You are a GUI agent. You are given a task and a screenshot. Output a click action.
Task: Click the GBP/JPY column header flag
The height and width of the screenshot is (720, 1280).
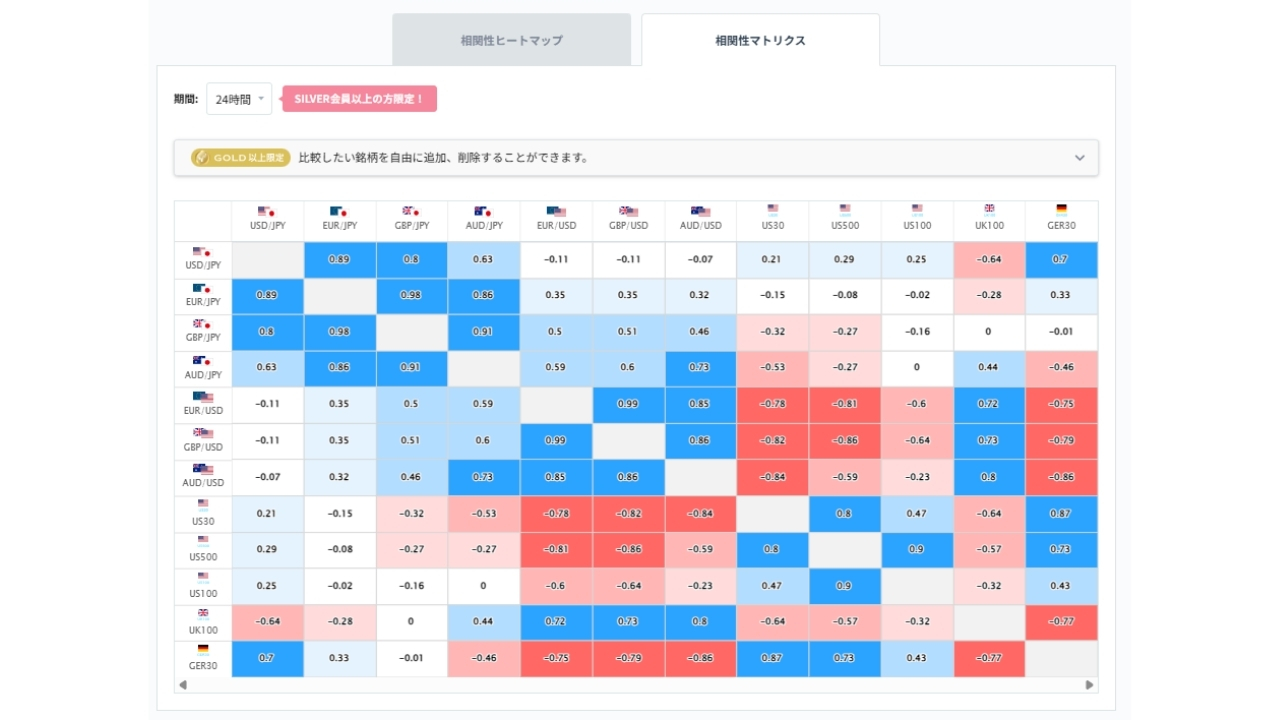[411, 211]
